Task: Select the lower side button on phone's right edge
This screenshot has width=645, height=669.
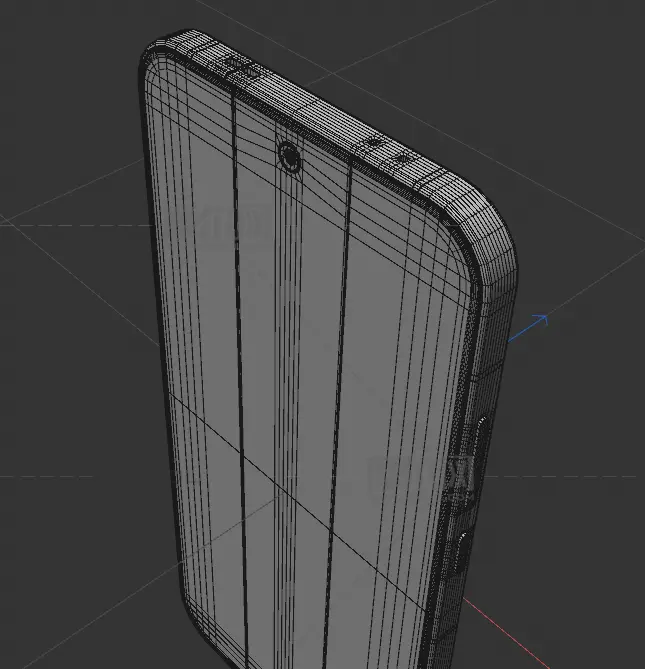Action: click(465, 554)
